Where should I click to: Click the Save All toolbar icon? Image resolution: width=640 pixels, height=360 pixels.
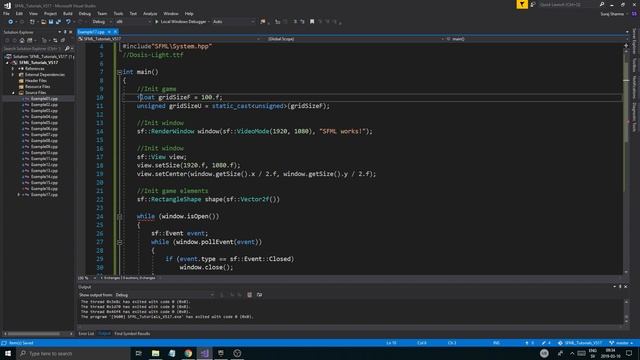pos(58,22)
